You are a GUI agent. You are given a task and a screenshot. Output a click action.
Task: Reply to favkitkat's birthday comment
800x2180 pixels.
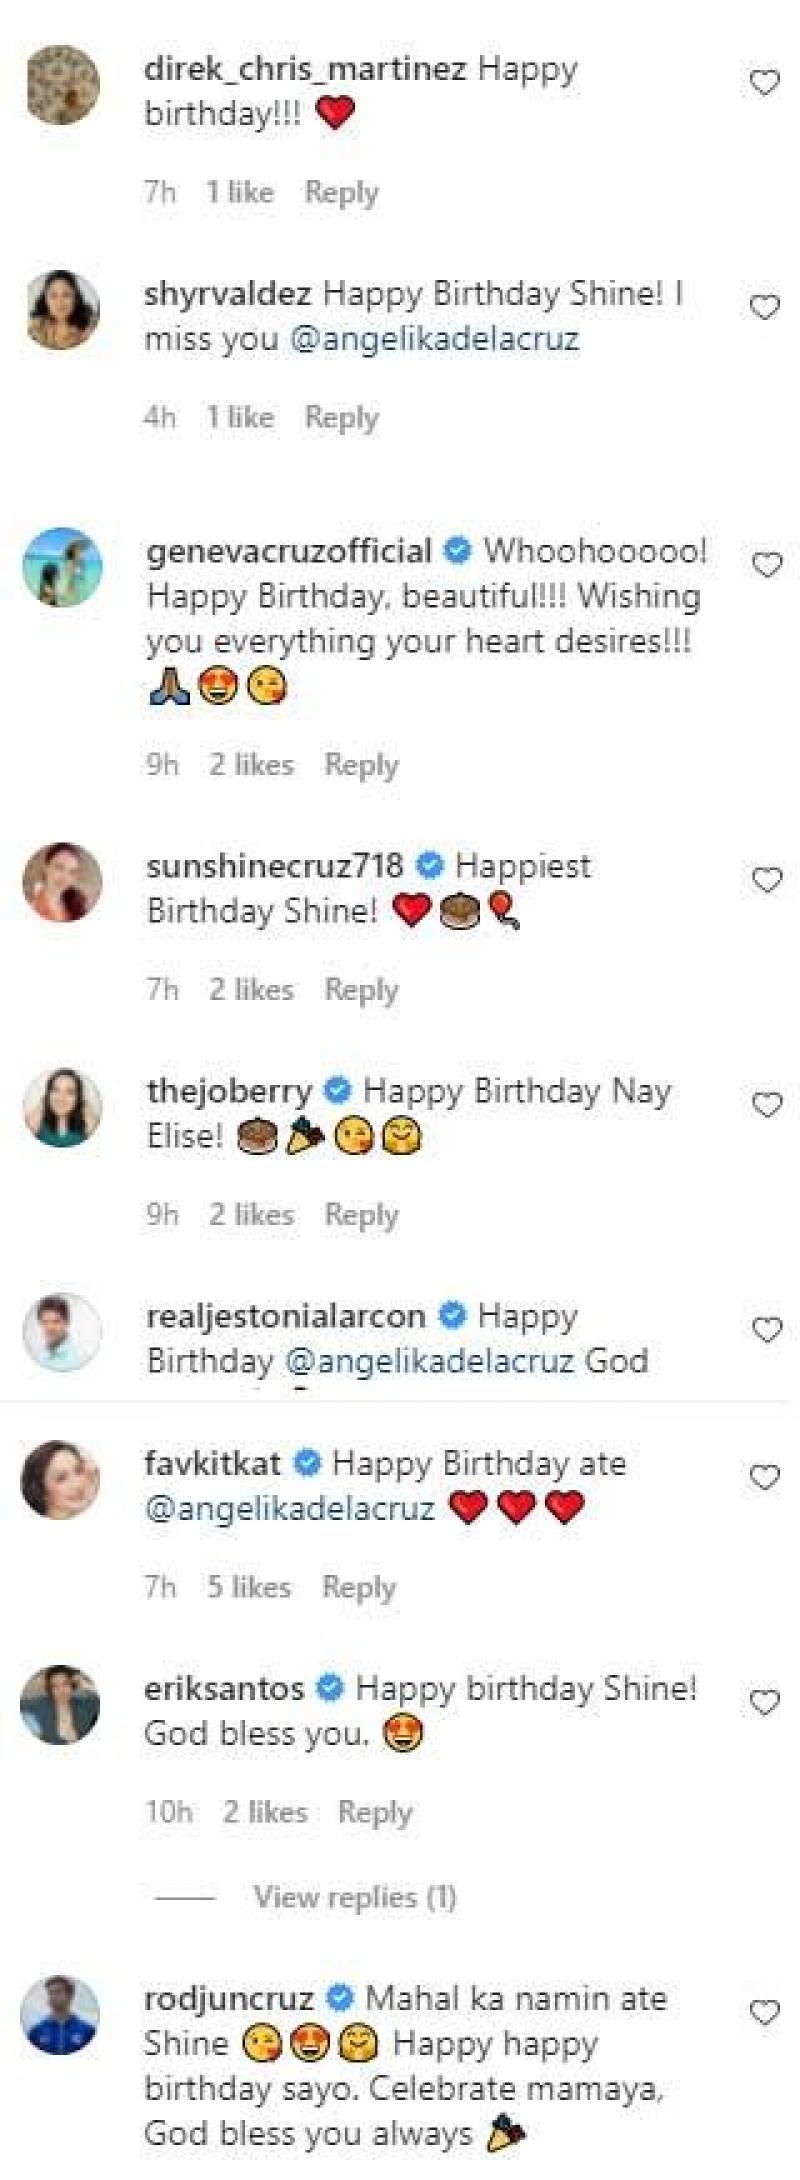point(358,1587)
